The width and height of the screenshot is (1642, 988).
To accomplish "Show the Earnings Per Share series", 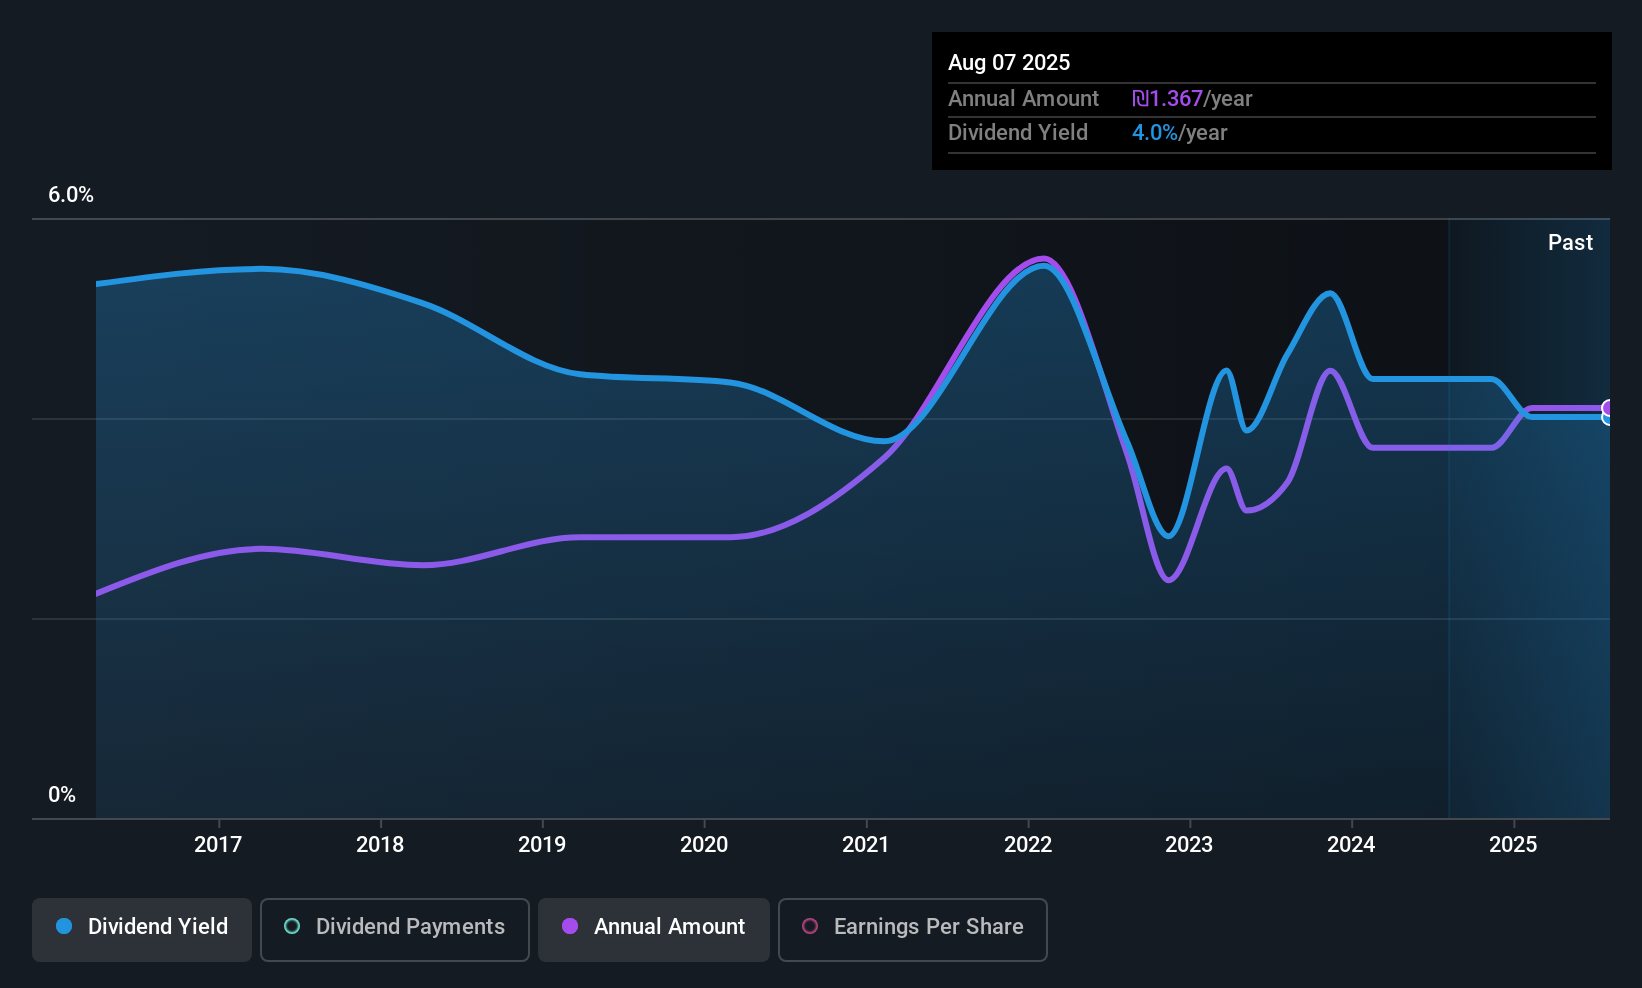I will (x=912, y=929).
